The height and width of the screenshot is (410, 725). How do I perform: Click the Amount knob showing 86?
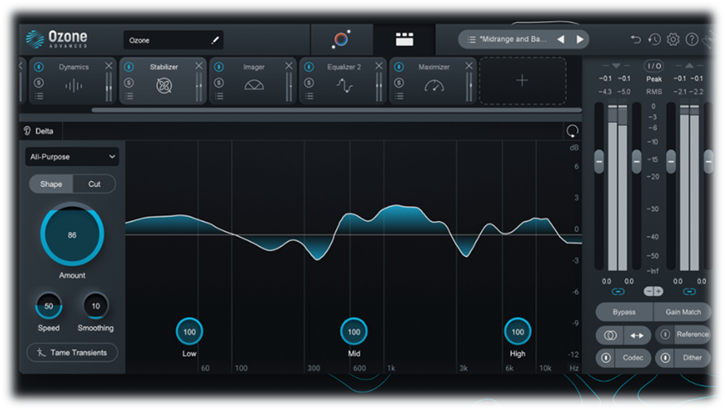[x=72, y=234]
